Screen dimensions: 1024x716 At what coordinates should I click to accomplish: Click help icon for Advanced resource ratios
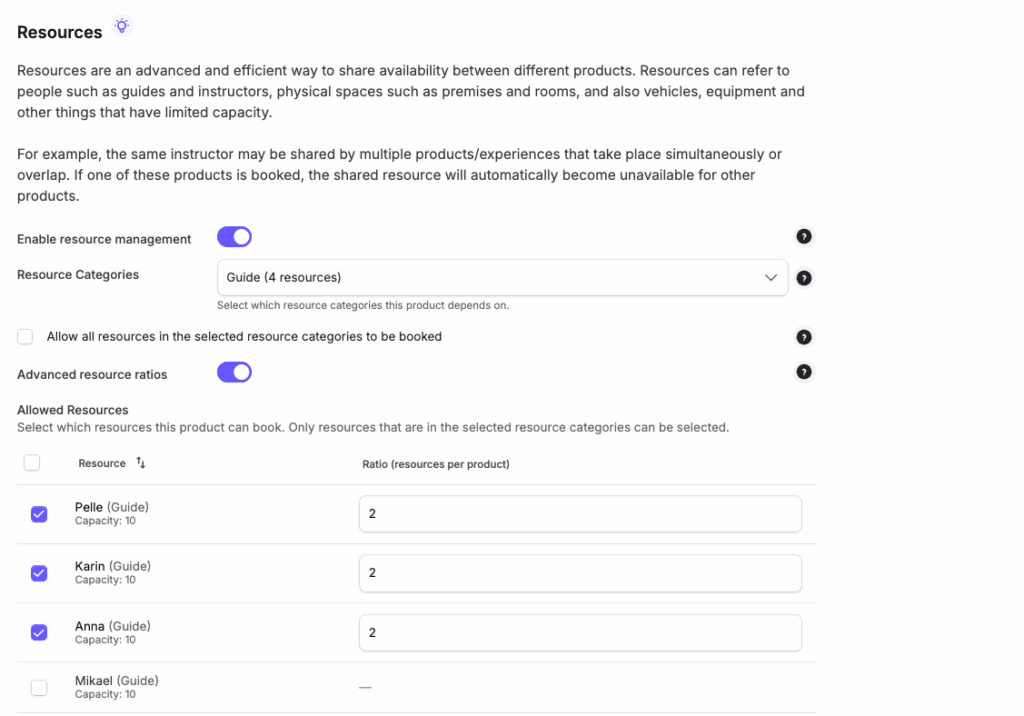click(x=804, y=372)
